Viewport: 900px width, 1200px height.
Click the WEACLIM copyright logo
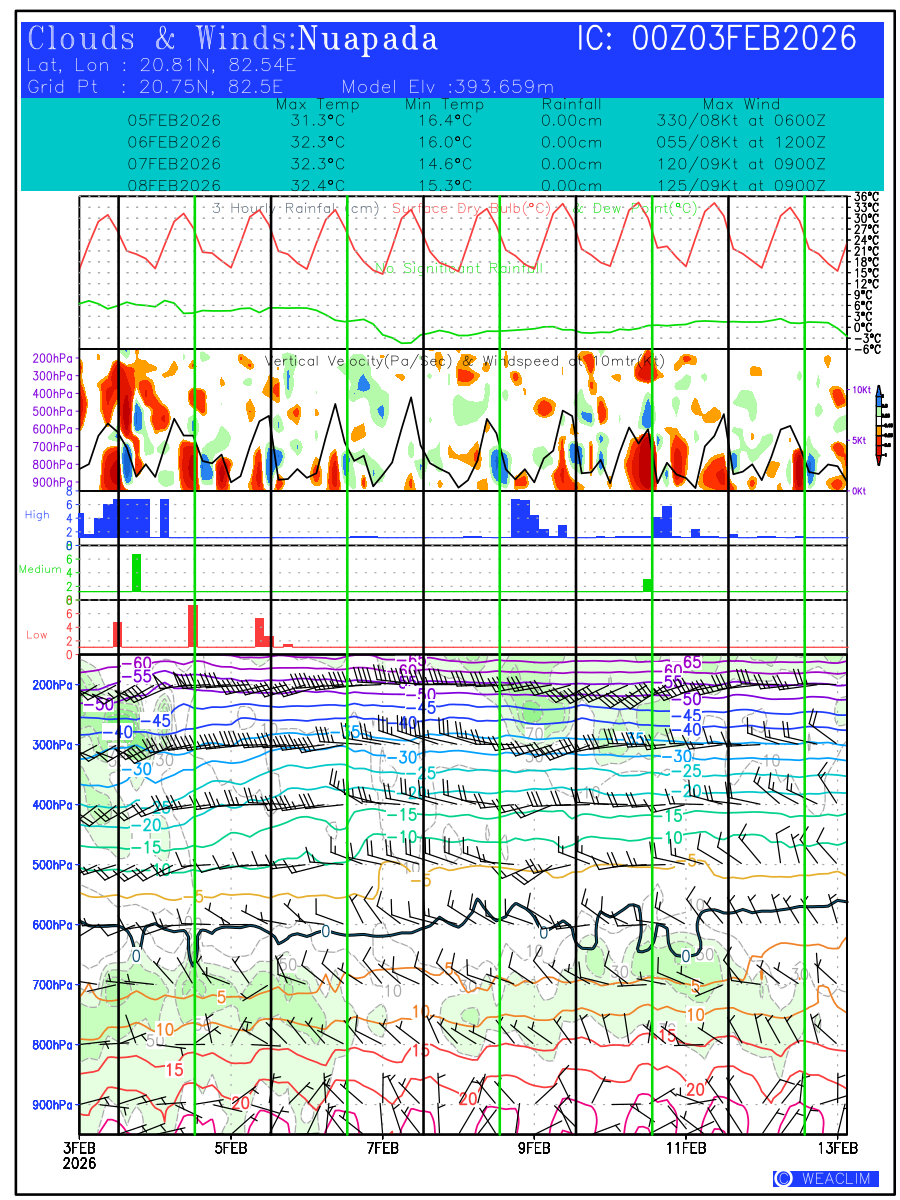tap(825, 1179)
